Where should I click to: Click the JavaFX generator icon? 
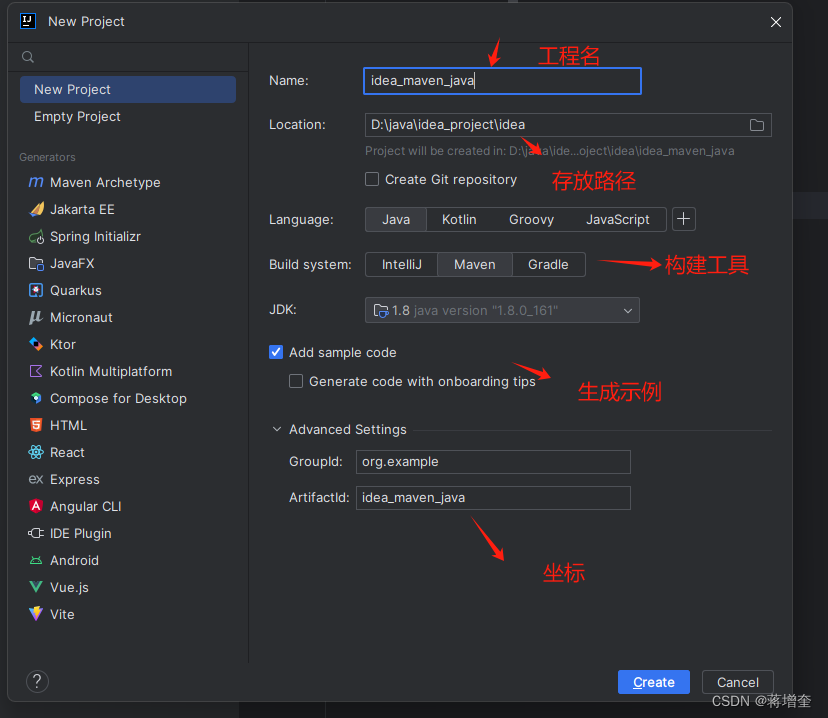36,263
